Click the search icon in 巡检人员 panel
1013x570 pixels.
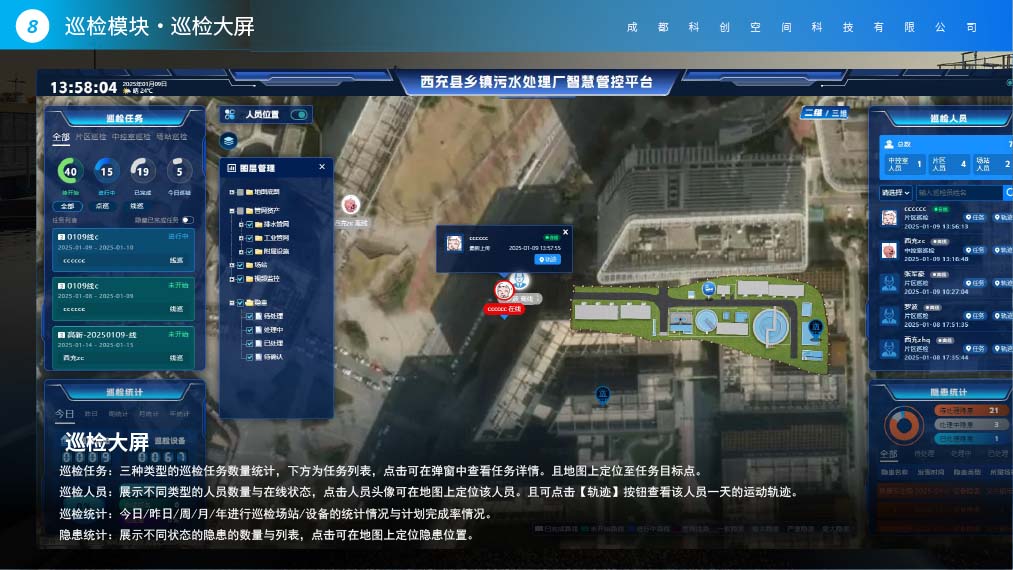point(1007,192)
